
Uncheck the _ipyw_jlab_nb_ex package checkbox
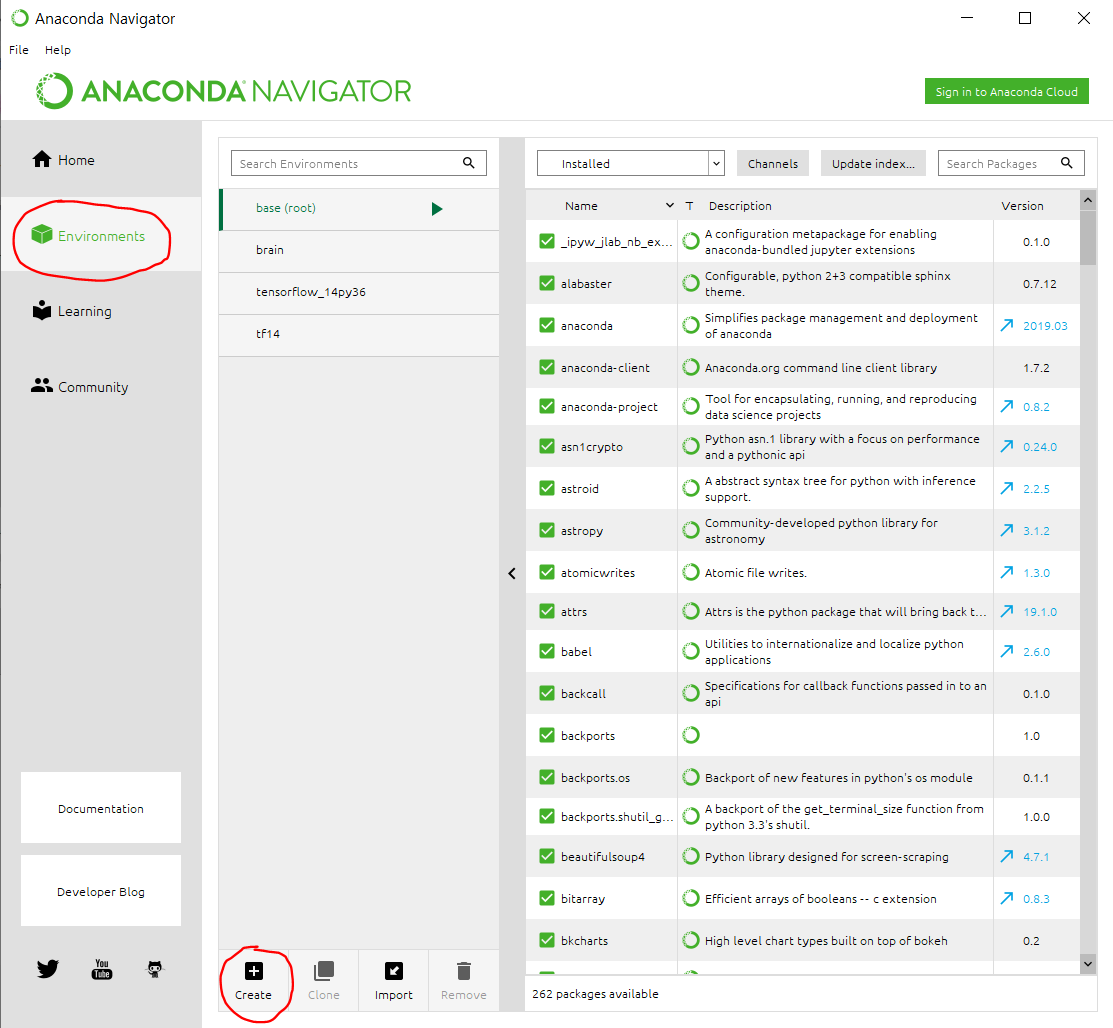tap(547, 241)
